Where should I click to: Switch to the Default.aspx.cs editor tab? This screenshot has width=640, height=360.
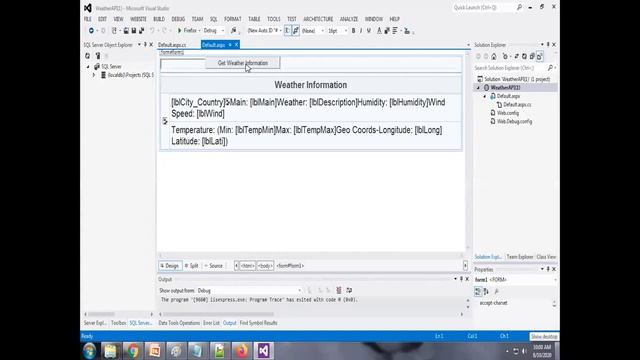[172, 45]
